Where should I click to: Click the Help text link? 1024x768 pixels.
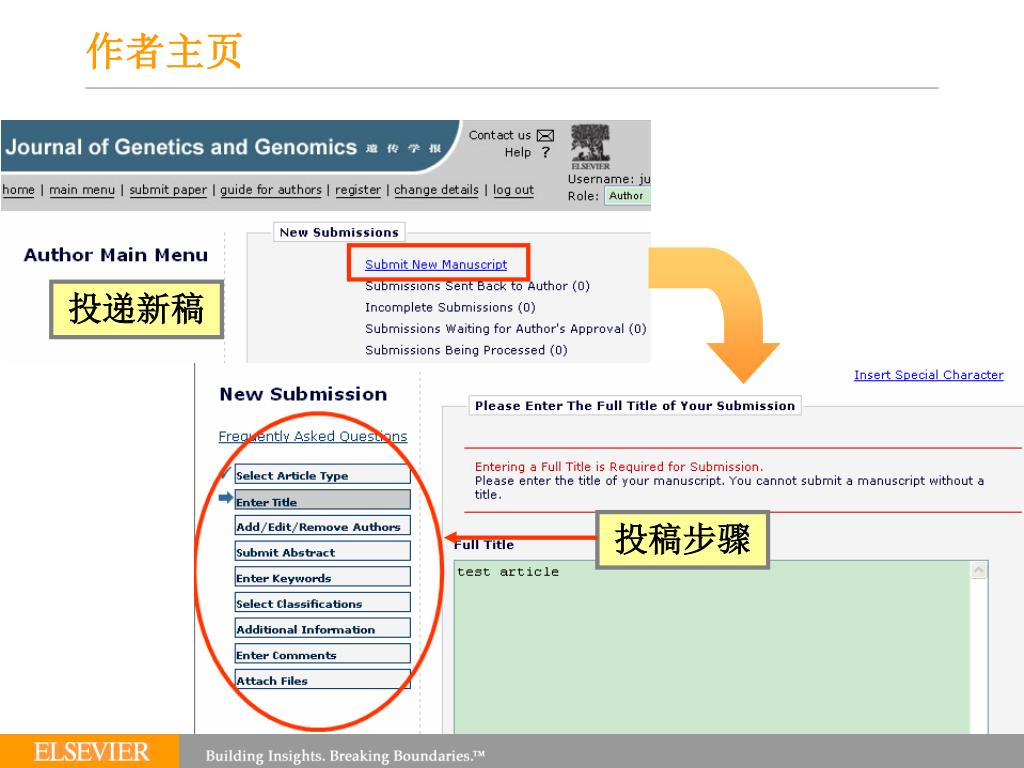[x=518, y=152]
